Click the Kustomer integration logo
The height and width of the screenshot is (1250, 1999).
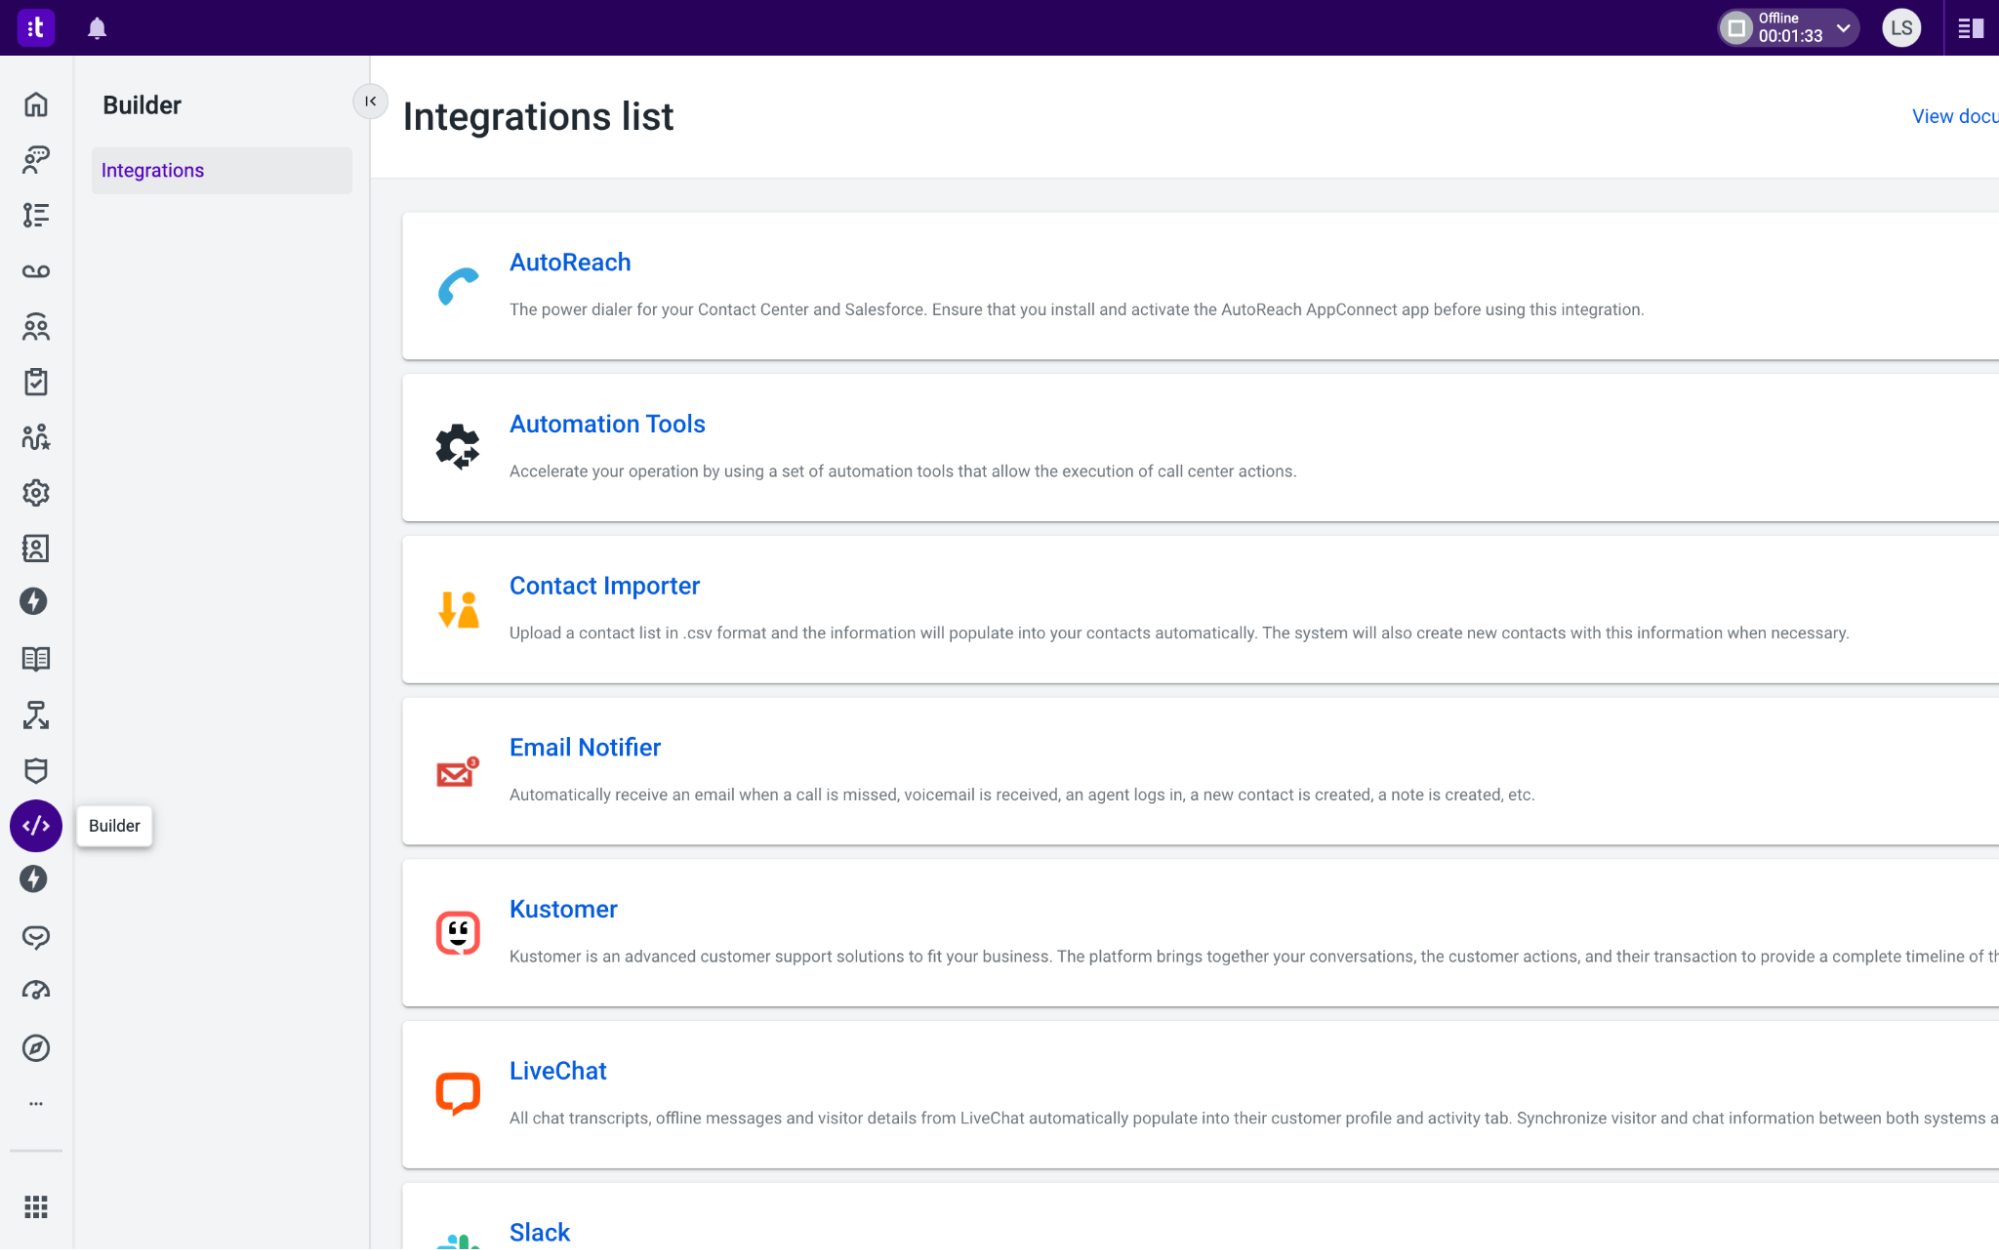458,933
